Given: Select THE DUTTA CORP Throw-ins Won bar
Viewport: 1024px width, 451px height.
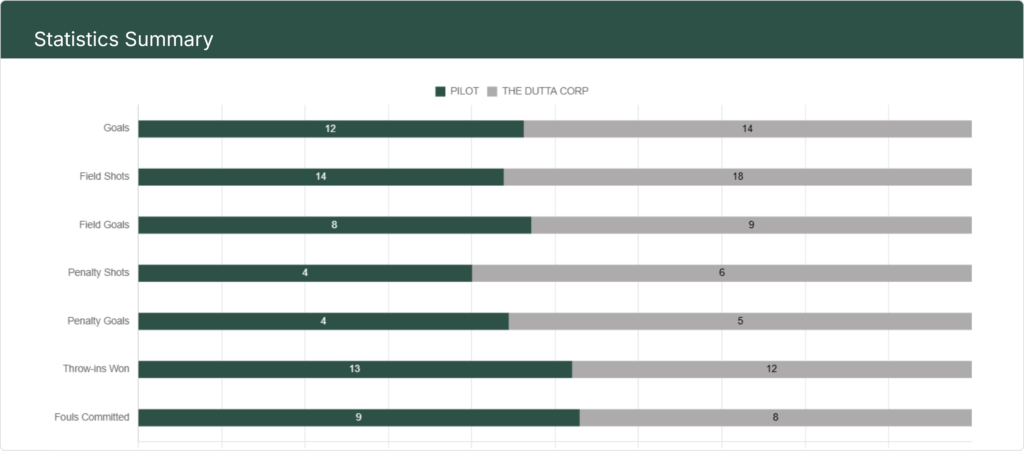Looking at the screenshot, I should (771, 369).
